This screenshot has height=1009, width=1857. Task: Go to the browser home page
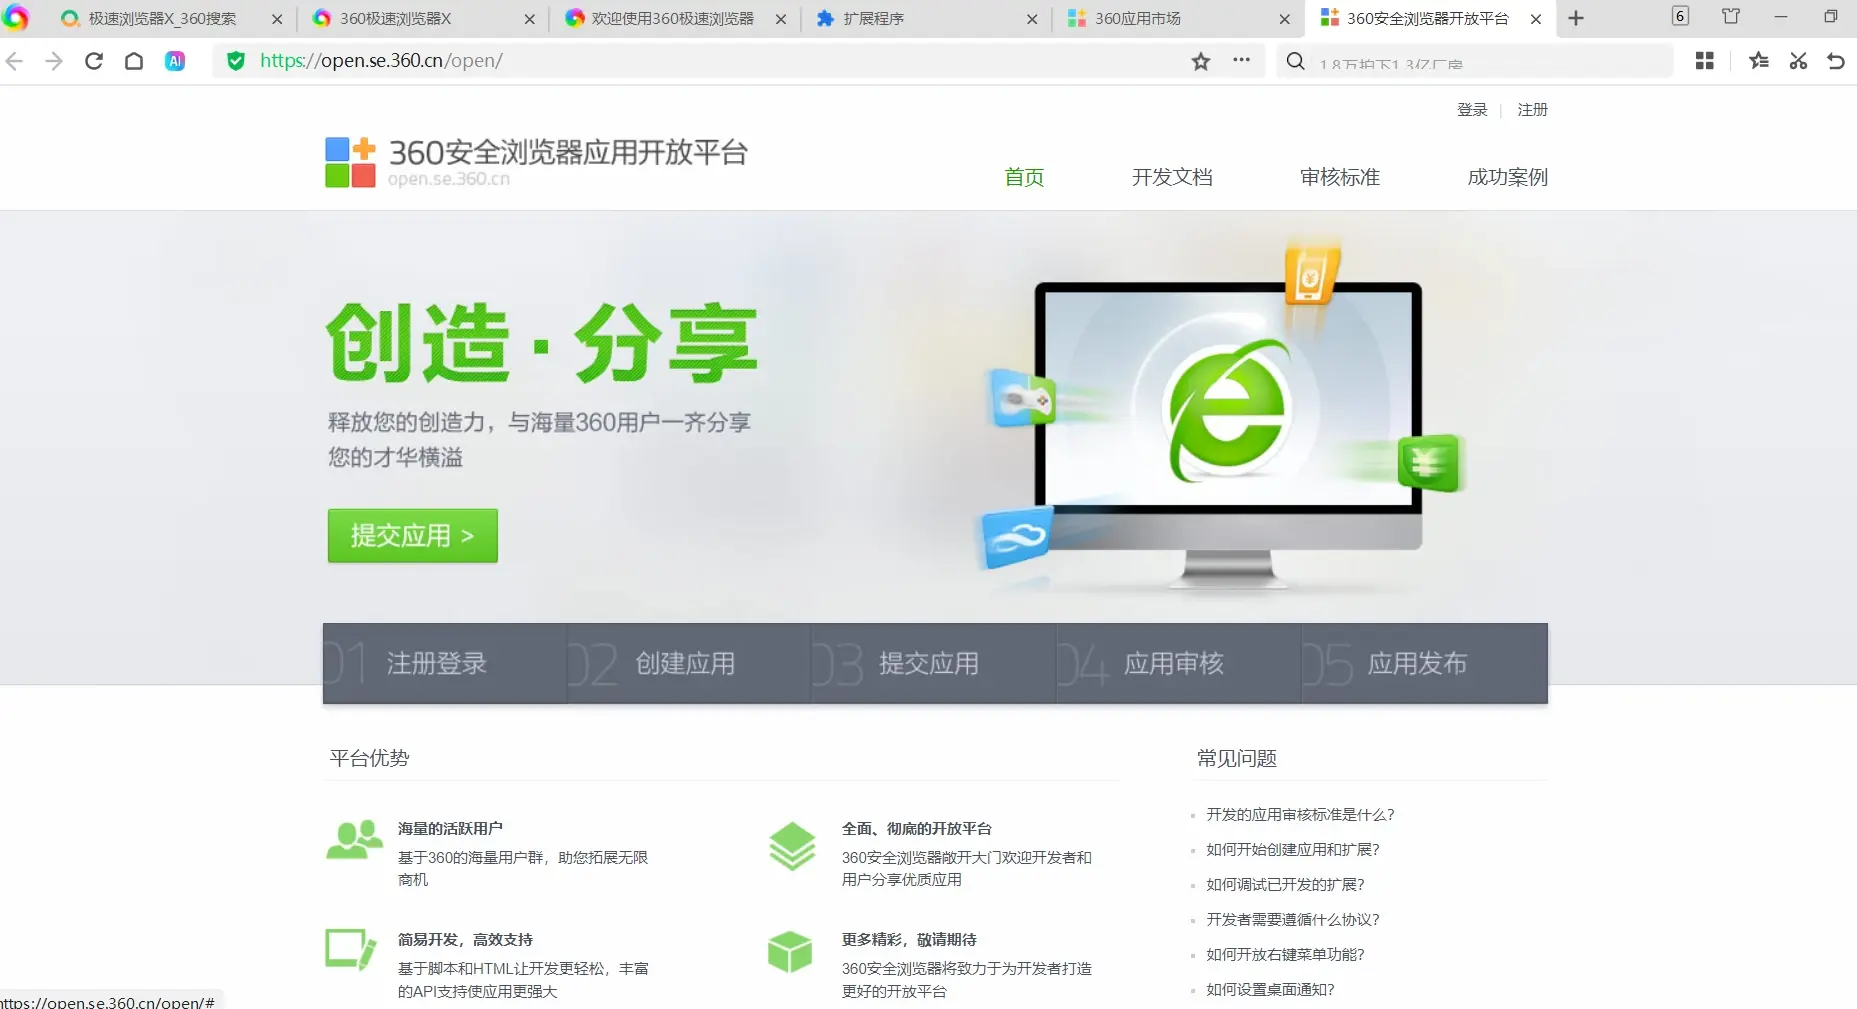[x=134, y=61]
